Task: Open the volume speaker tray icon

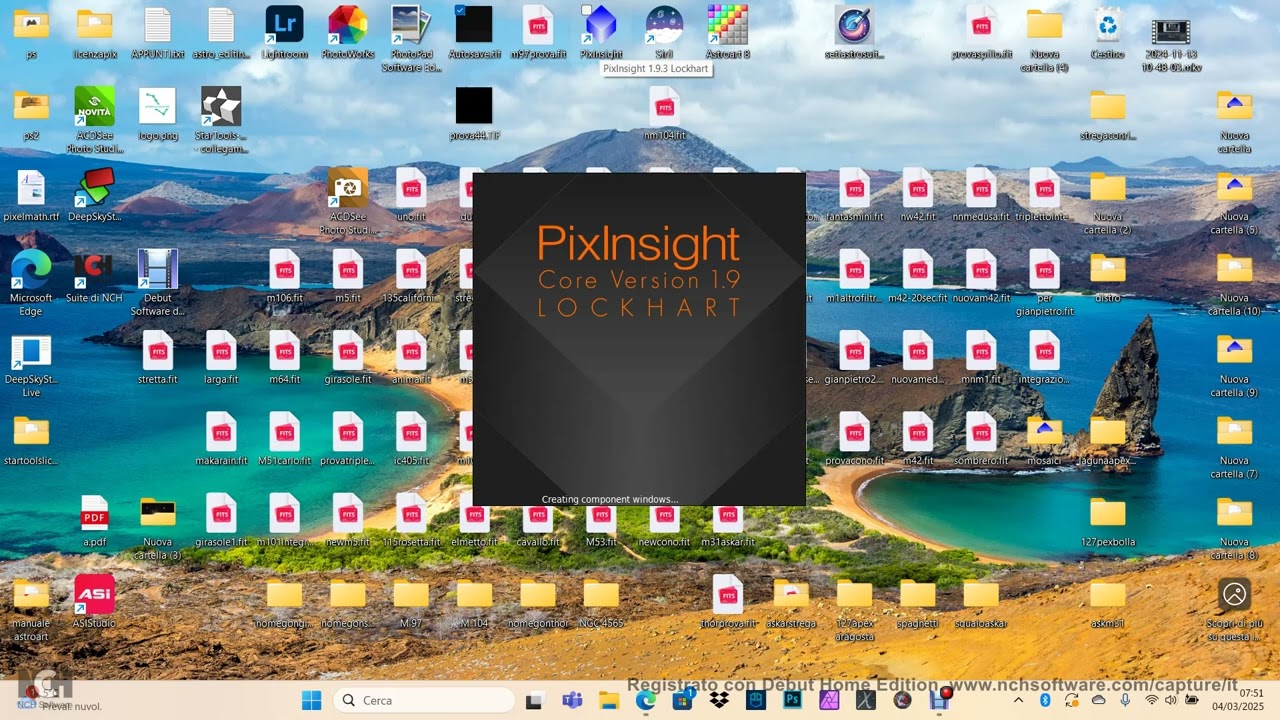Action: coord(1172,700)
